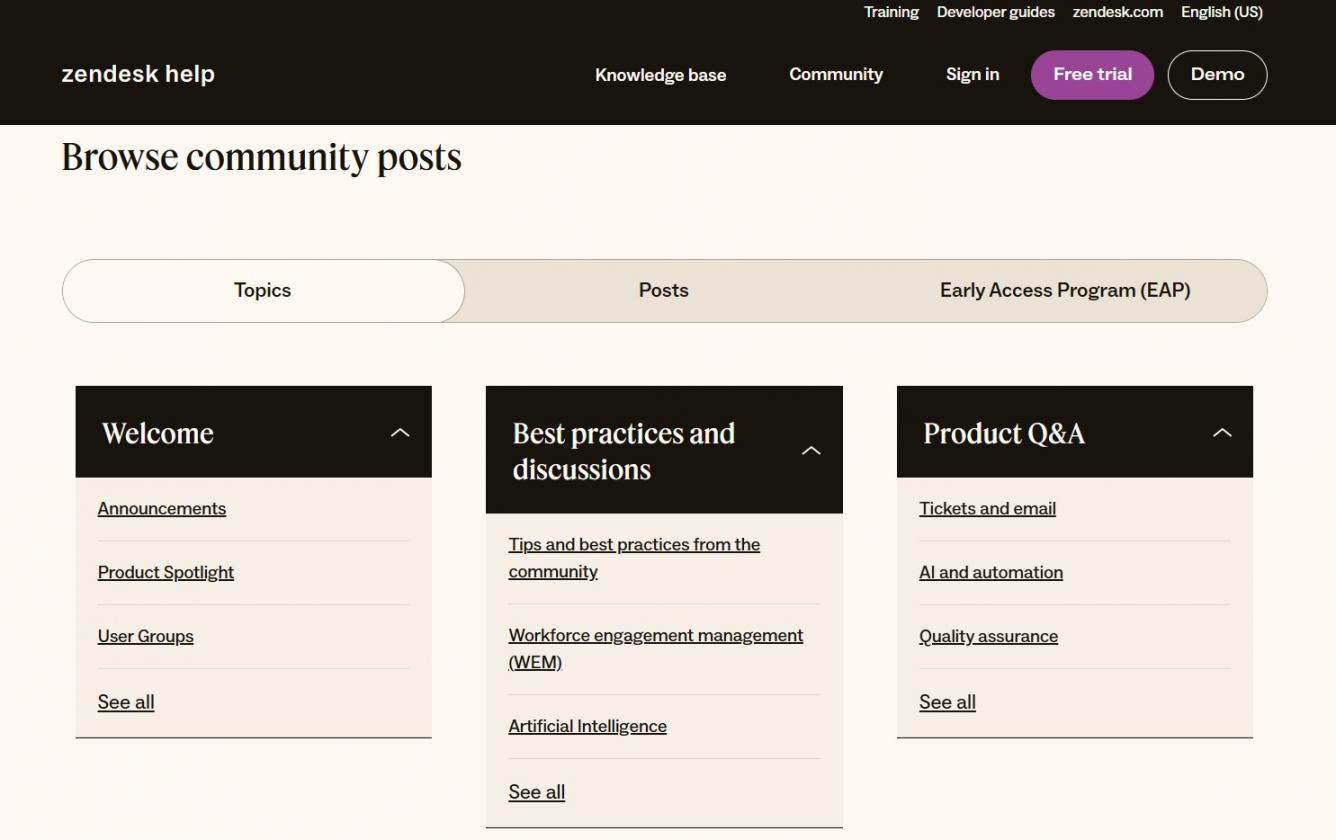Viewport: 1336px width, 840px height.
Task: Click the Sign in link
Action: 972,74
